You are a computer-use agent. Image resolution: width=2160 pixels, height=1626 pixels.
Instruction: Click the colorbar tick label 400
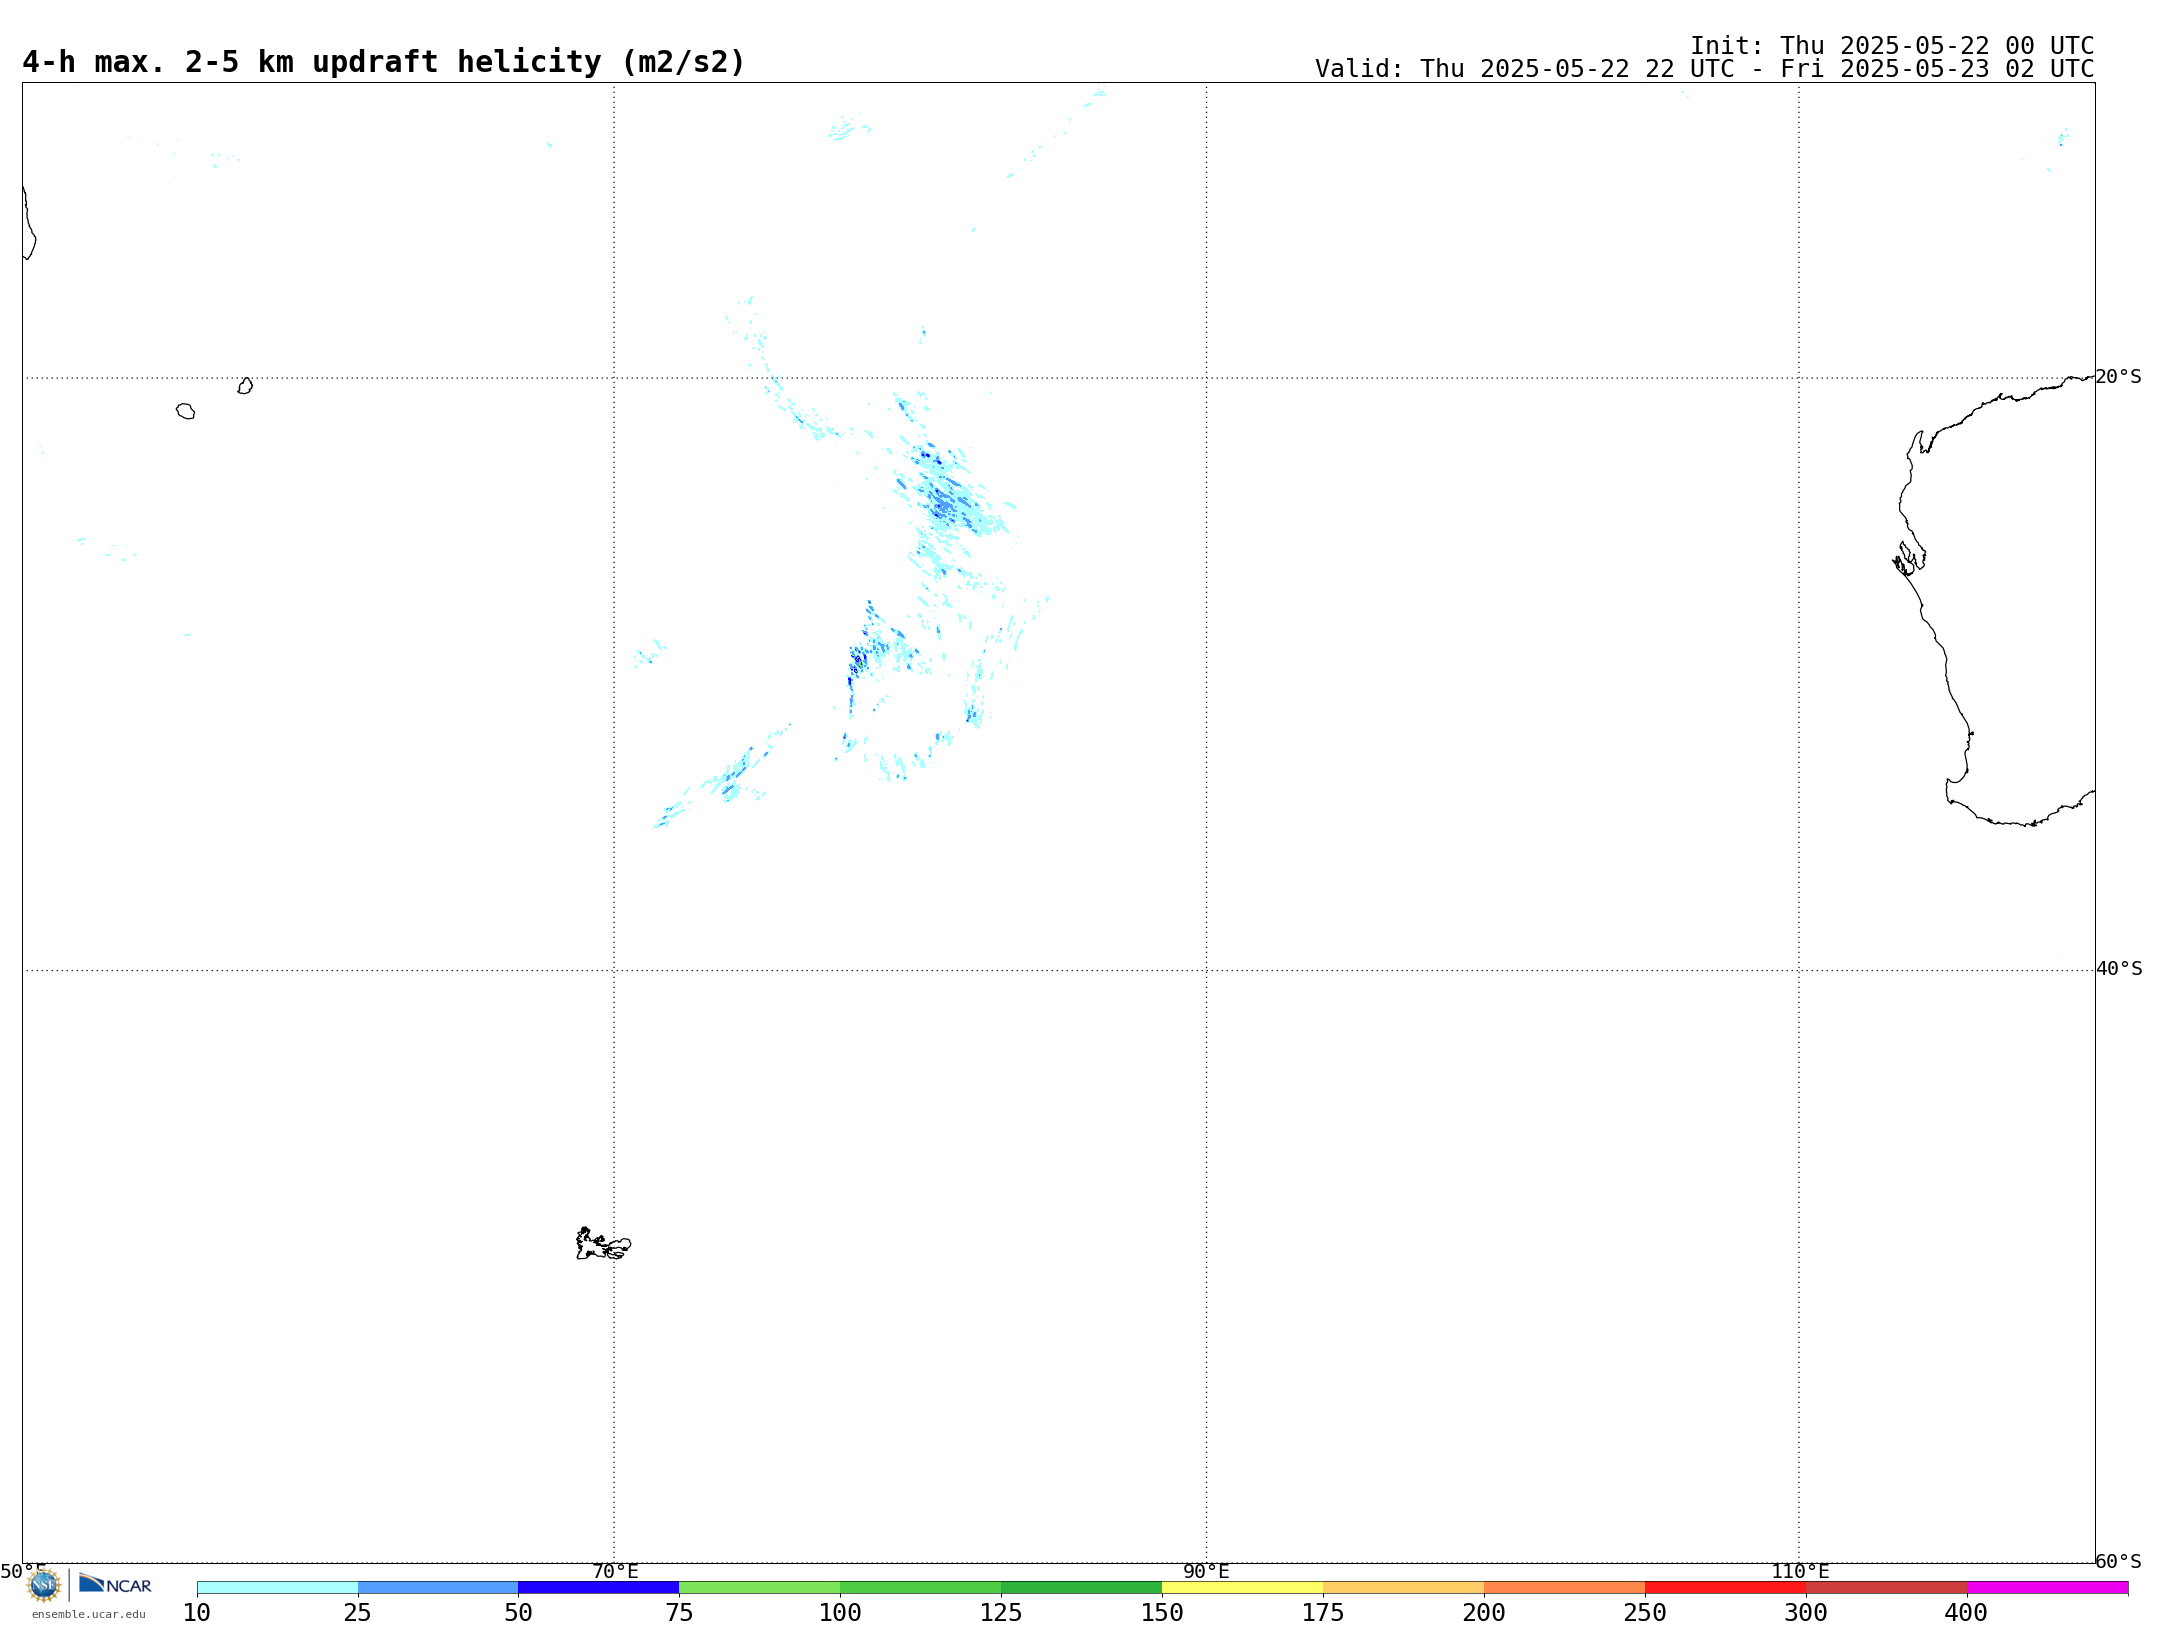click(1966, 1613)
